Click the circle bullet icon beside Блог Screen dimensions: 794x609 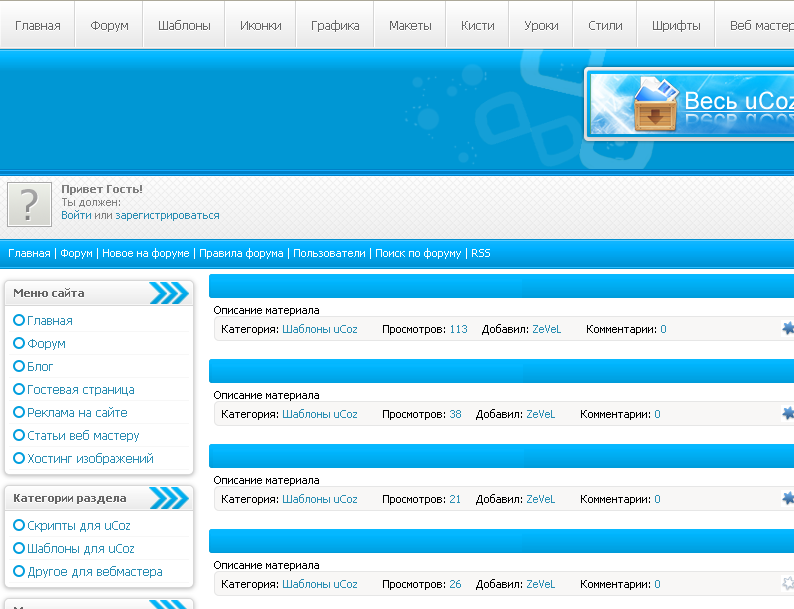tap(19, 367)
